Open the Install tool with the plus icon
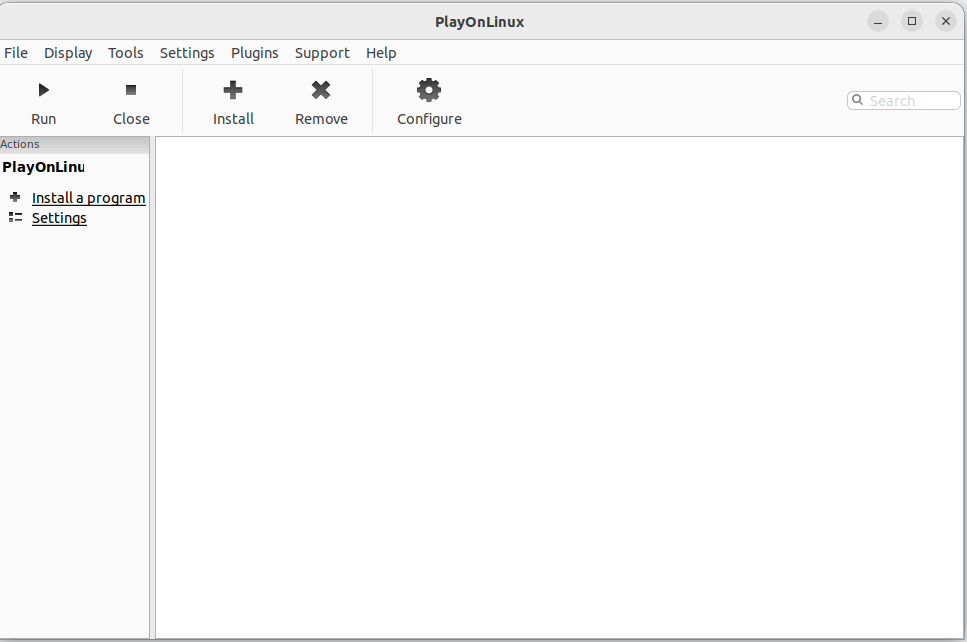Viewport: 967px width, 642px height. (x=232, y=89)
